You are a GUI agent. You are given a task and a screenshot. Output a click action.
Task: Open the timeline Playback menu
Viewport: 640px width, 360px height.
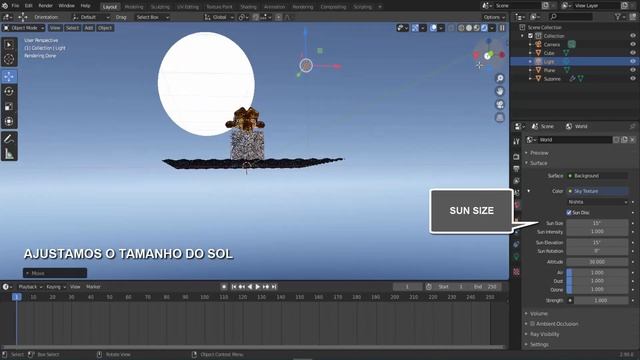[x=29, y=287]
